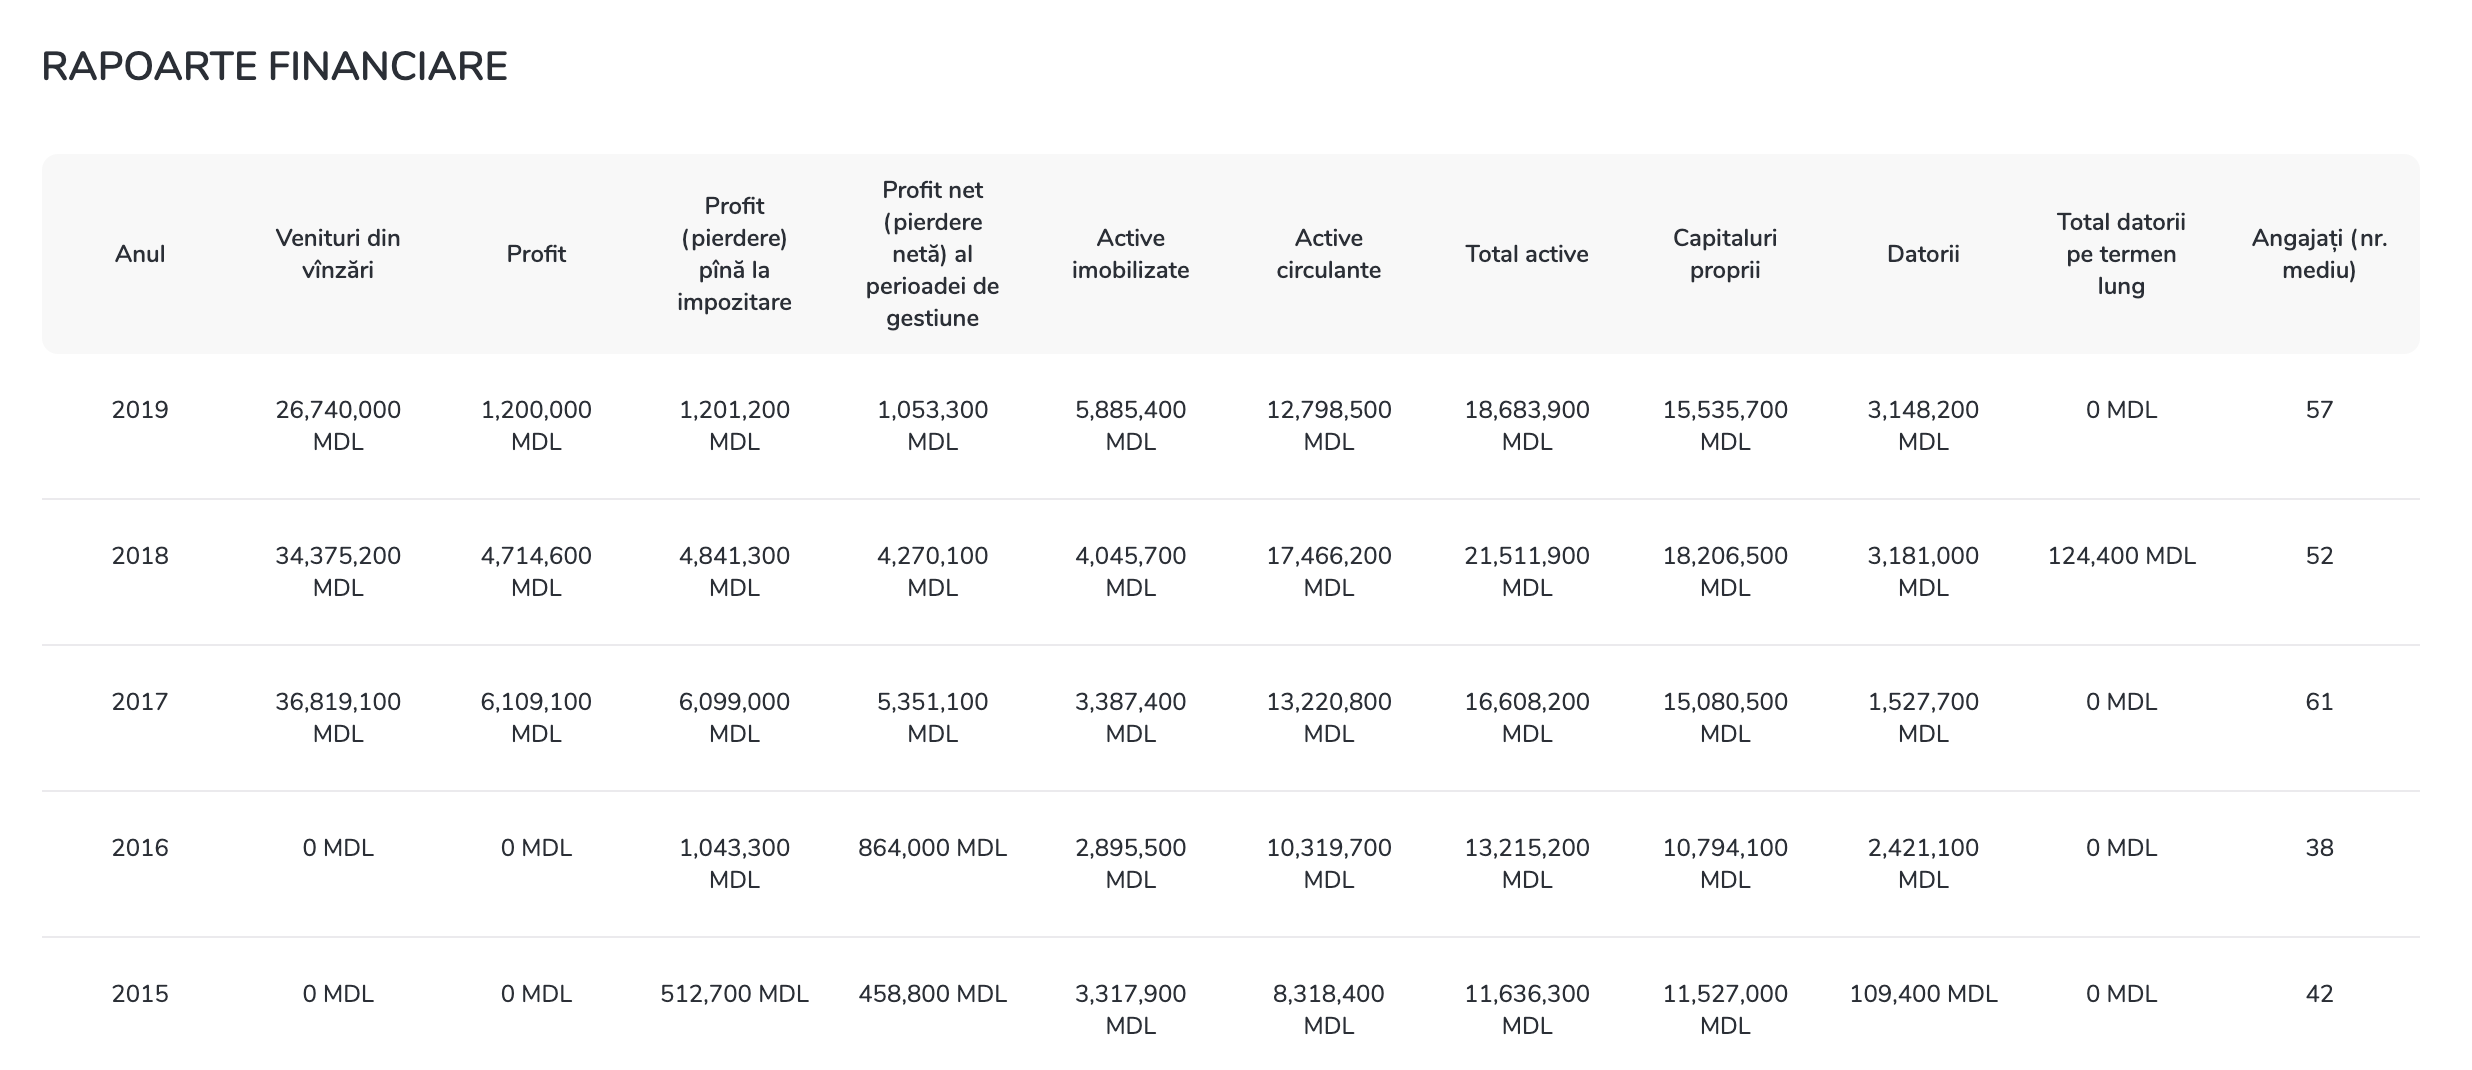Click the Profit column header
The width and height of the screenshot is (2472, 1070).
point(536,254)
